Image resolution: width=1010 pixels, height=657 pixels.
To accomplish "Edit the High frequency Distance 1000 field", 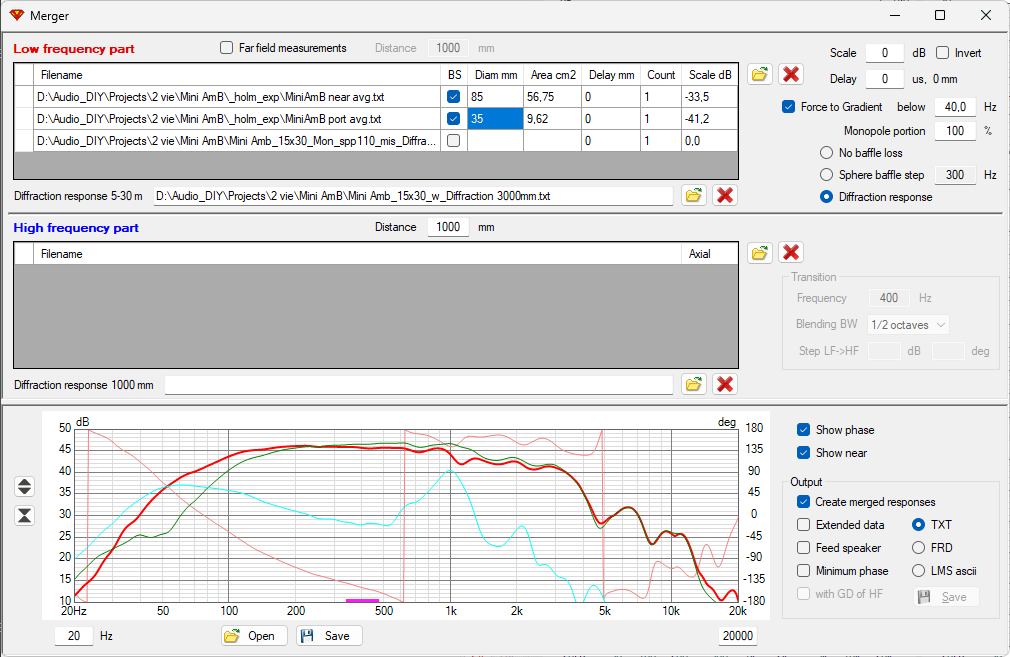I will click(448, 227).
